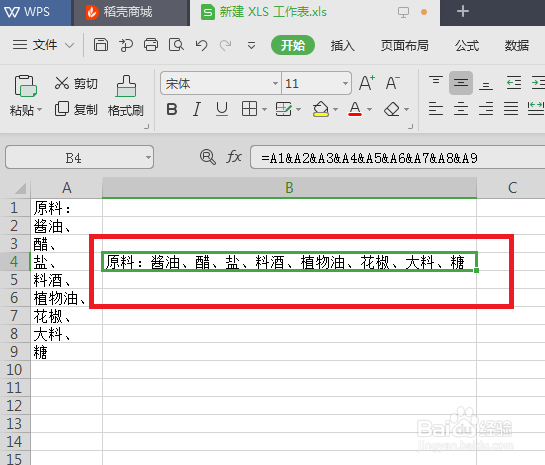This screenshot has width=545, height=465.
Task: Decrease indent in cell
Action: [514, 83]
